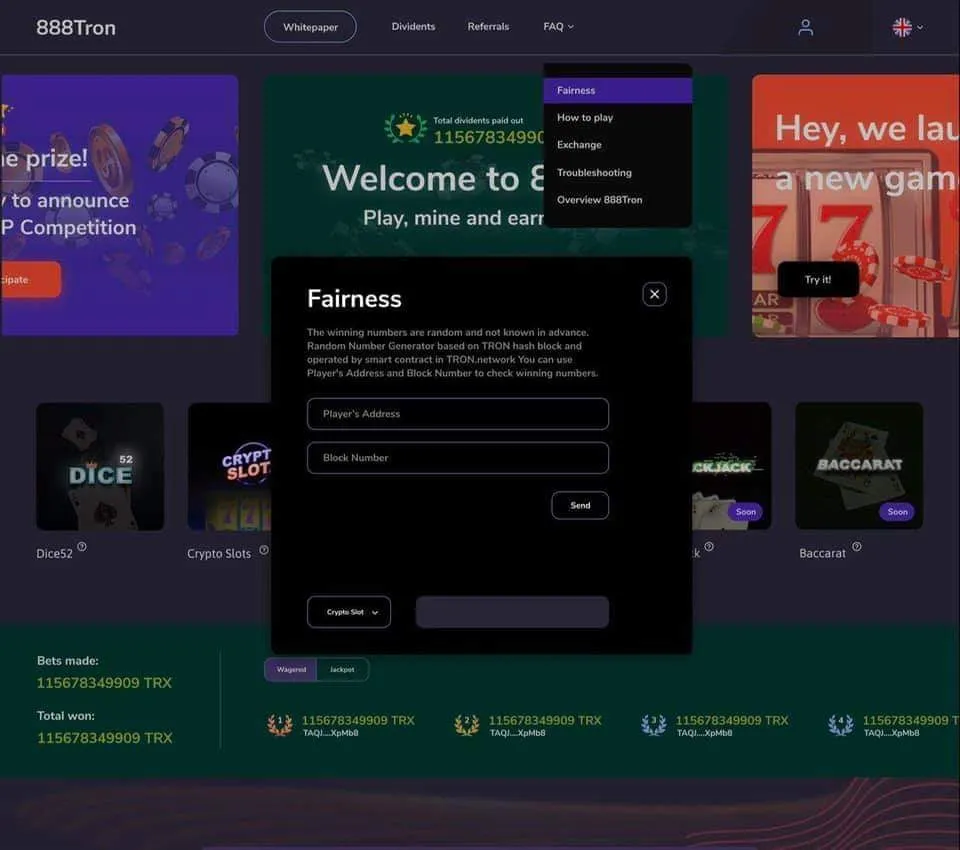Screen dimensions: 960x850
Task: Select Fairness in the FAQ menu
Action: click(618, 90)
